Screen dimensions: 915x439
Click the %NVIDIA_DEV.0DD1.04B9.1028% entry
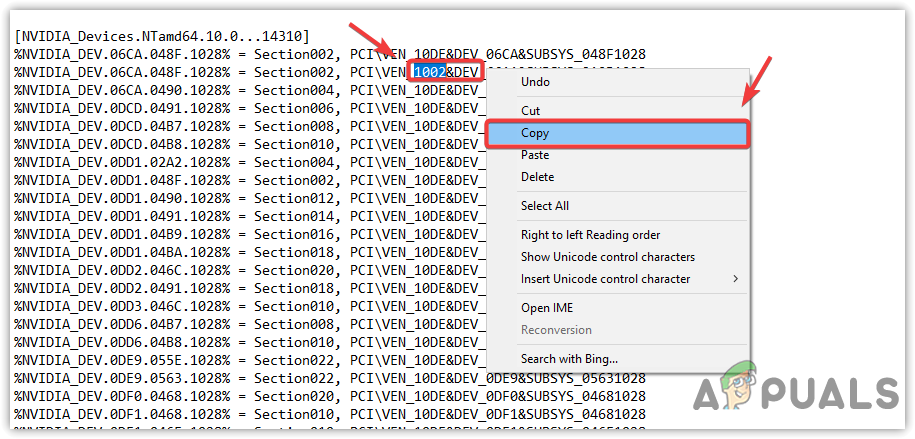(121, 235)
